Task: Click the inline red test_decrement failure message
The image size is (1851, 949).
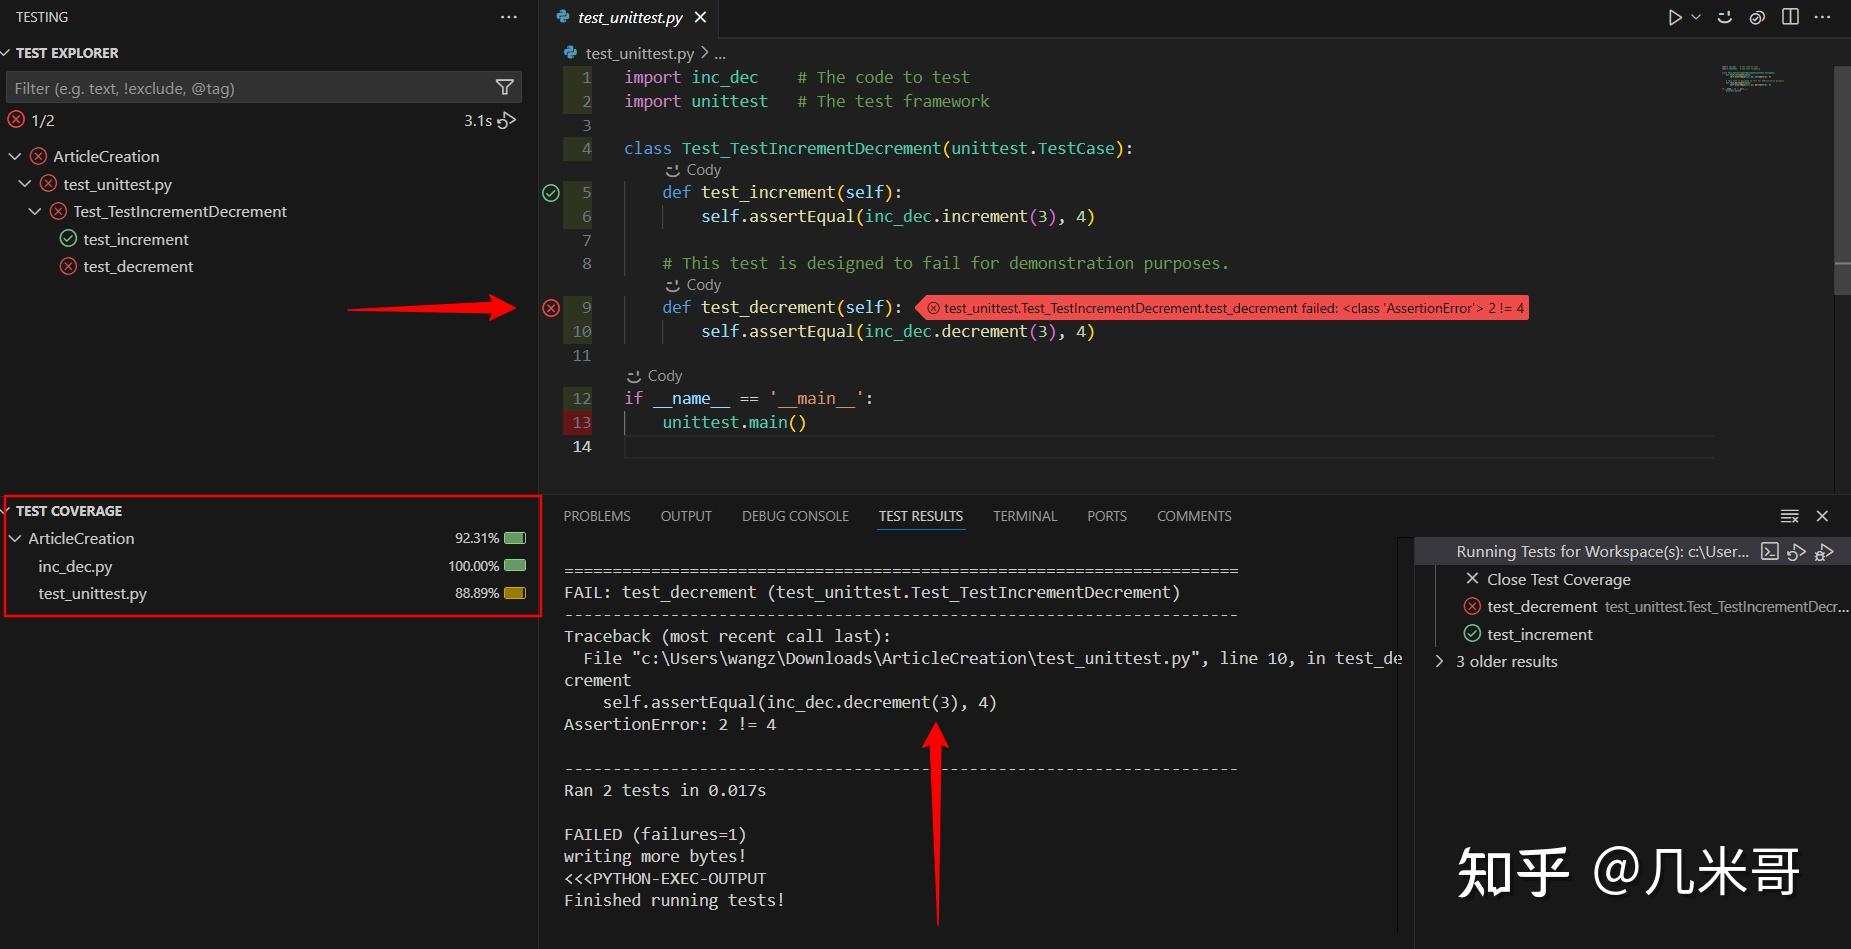Action: (1224, 308)
